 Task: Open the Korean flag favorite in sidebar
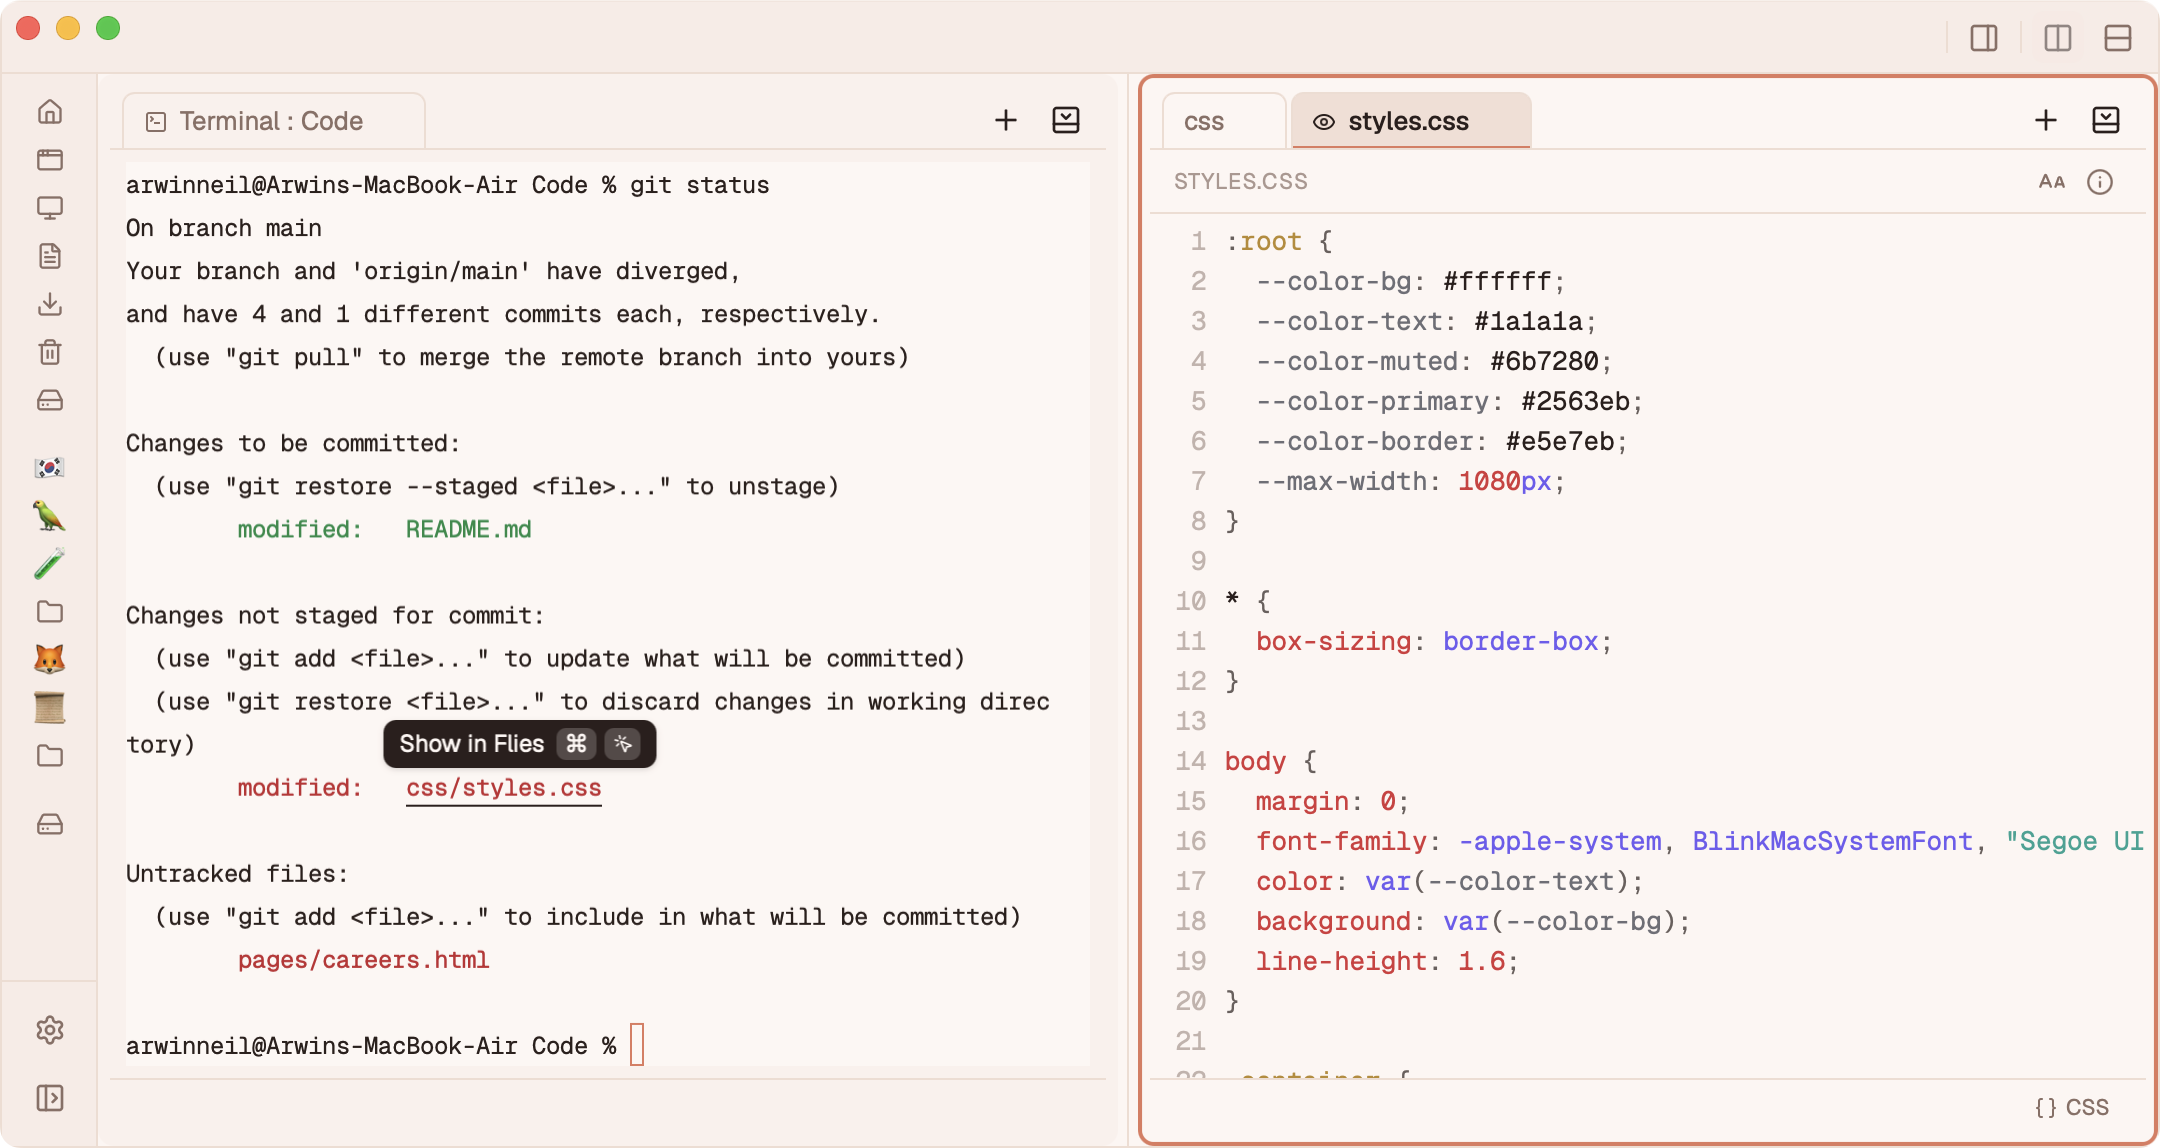[x=50, y=467]
